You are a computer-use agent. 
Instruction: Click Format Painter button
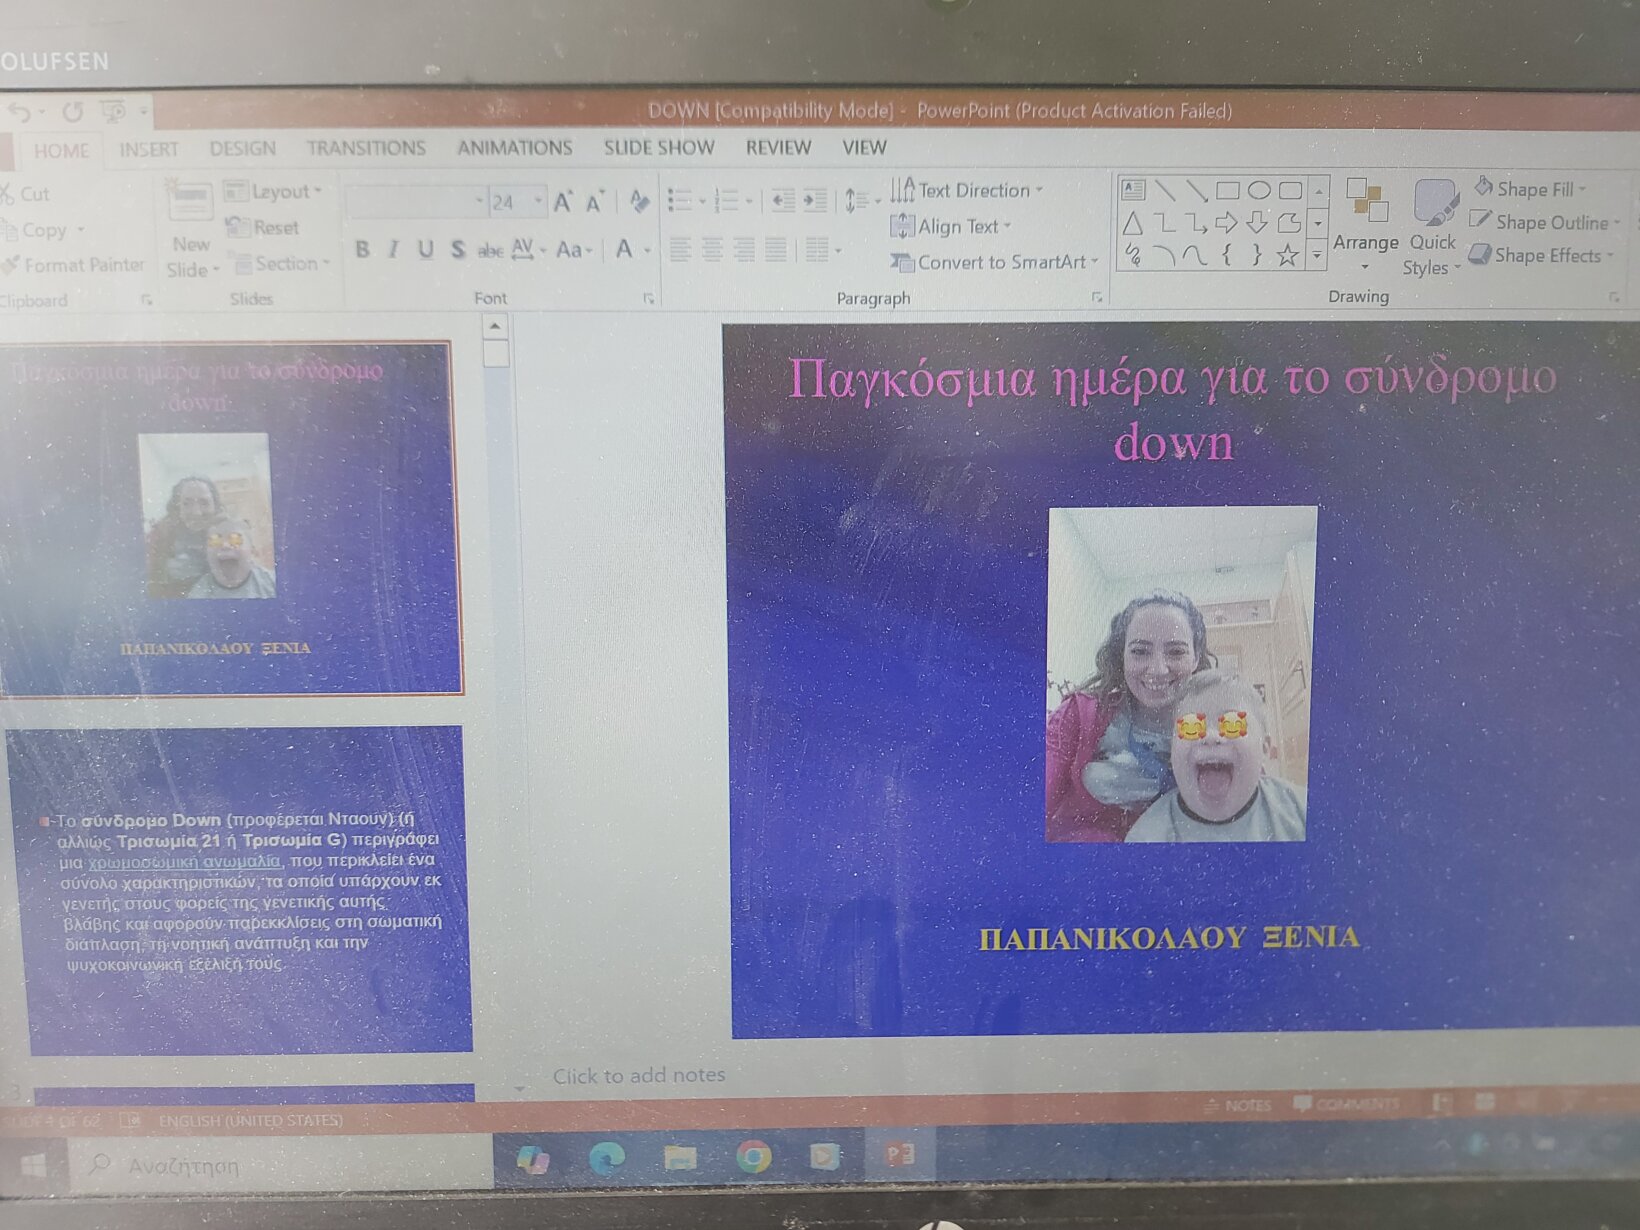(74, 265)
